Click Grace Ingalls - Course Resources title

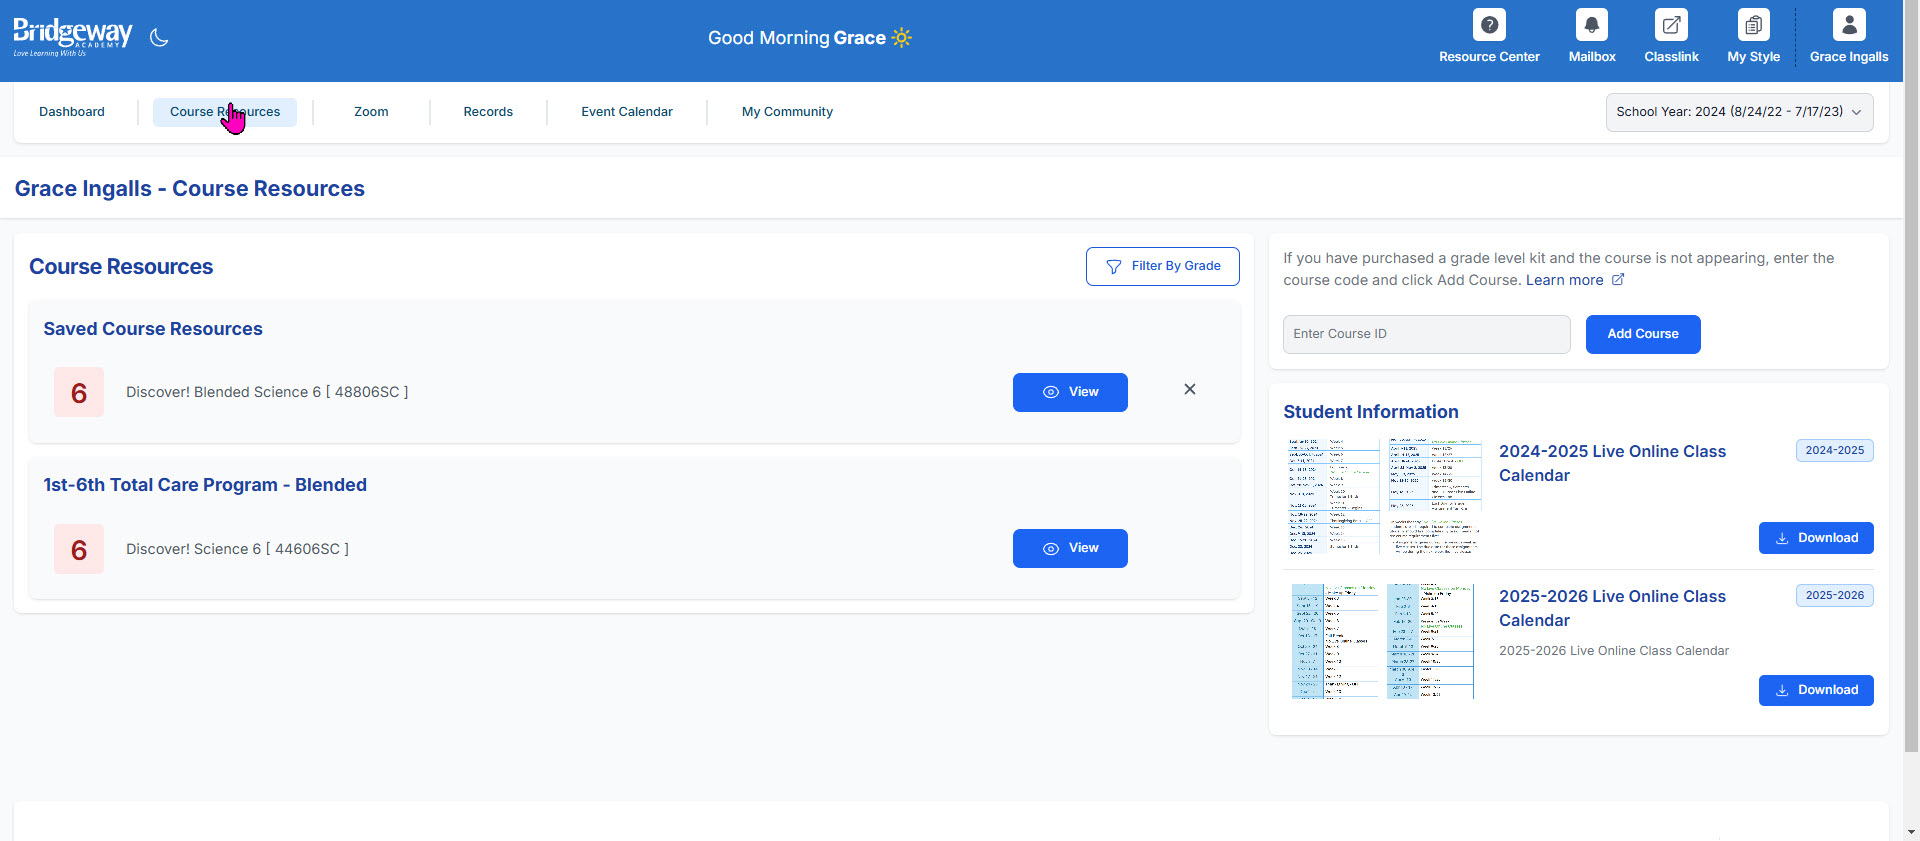point(190,189)
